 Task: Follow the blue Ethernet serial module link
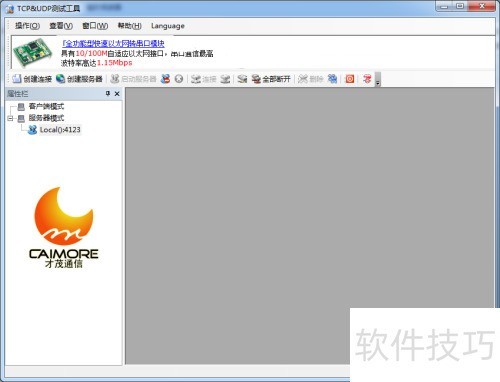(113, 43)
